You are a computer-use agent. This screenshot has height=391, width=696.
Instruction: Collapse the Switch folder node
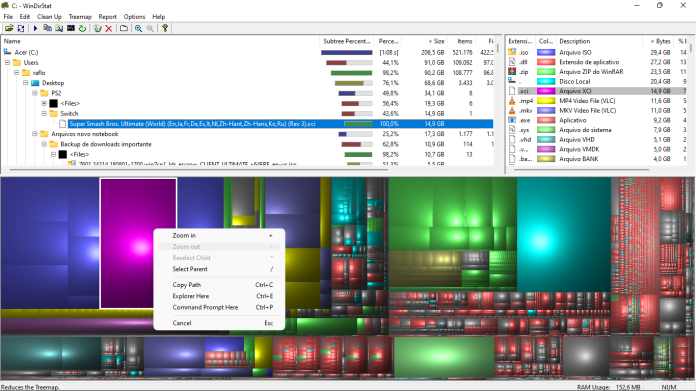[x=44, y=114]
